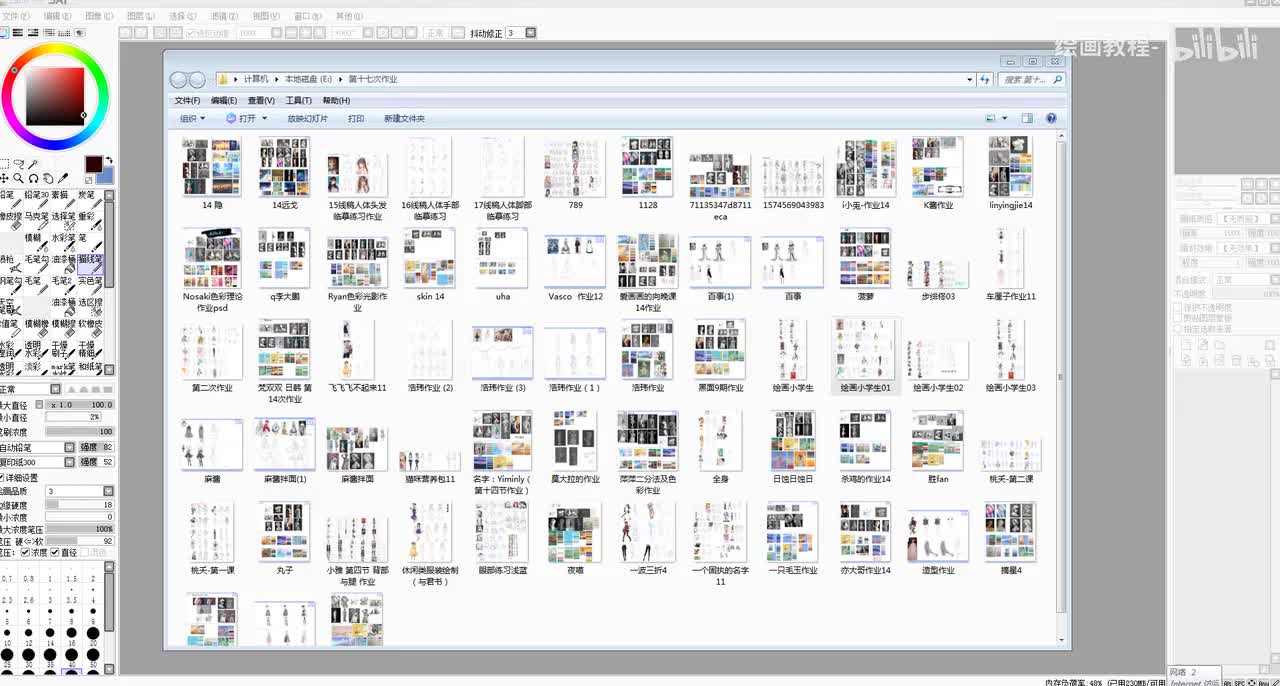This screenshot has width=1280, height=686.
Task: Enable 指定选取来源 checkbox
Action: (1177, 329)
